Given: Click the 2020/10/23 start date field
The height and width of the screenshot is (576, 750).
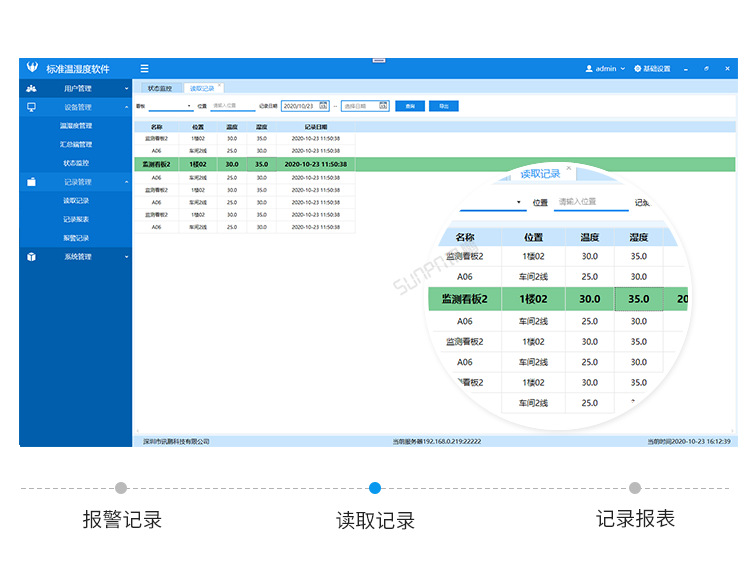Looking at the screenshot, I should click(x=305, y=106).
